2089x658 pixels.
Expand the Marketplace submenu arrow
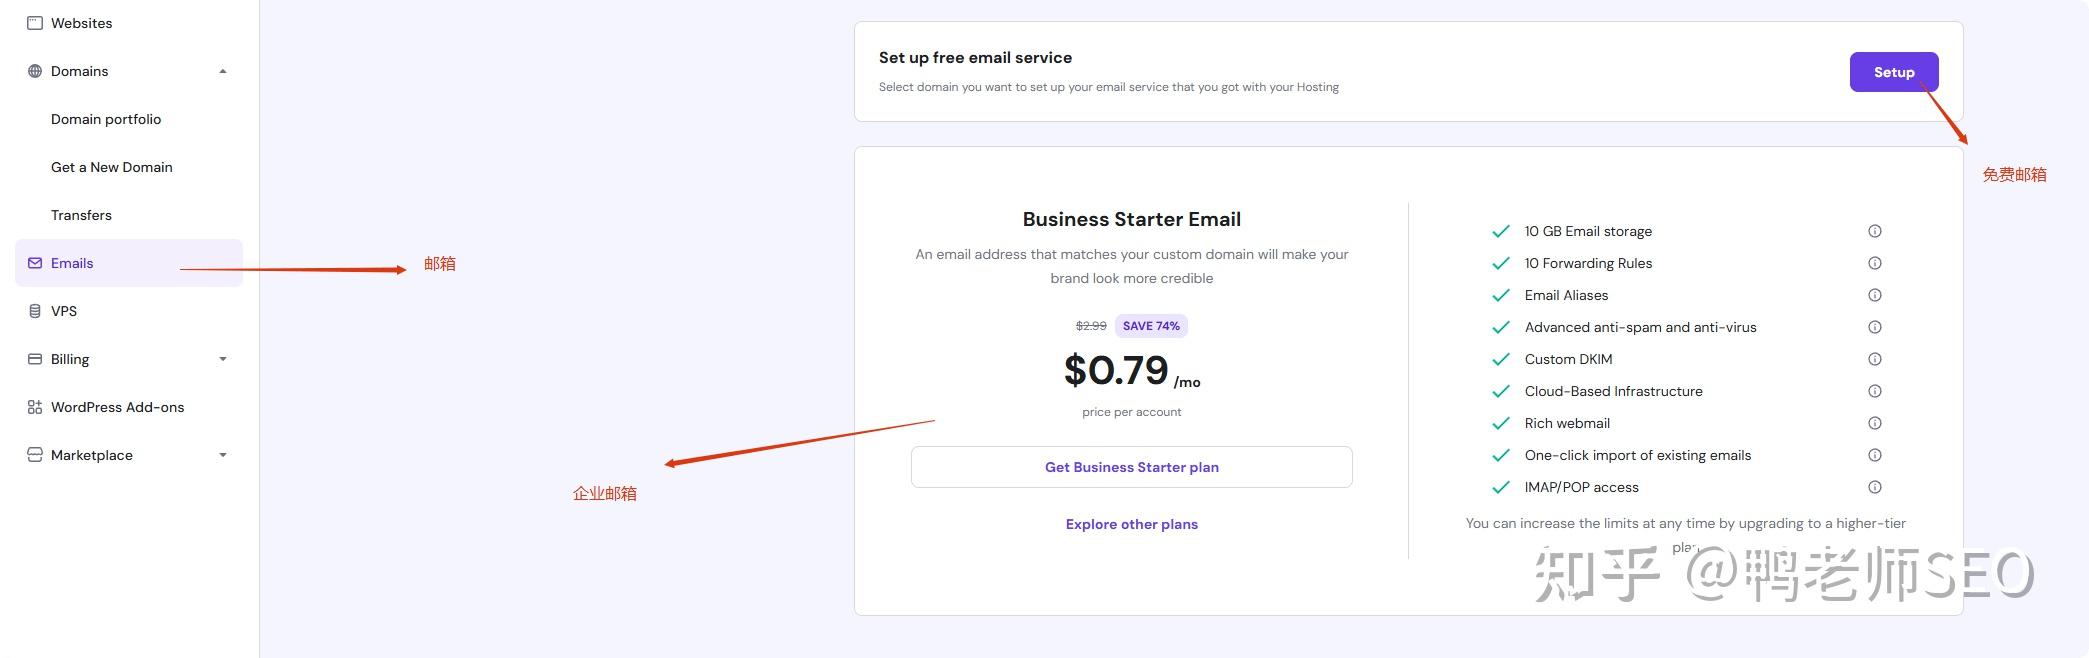pyautogui.click(x=223, y=455)
